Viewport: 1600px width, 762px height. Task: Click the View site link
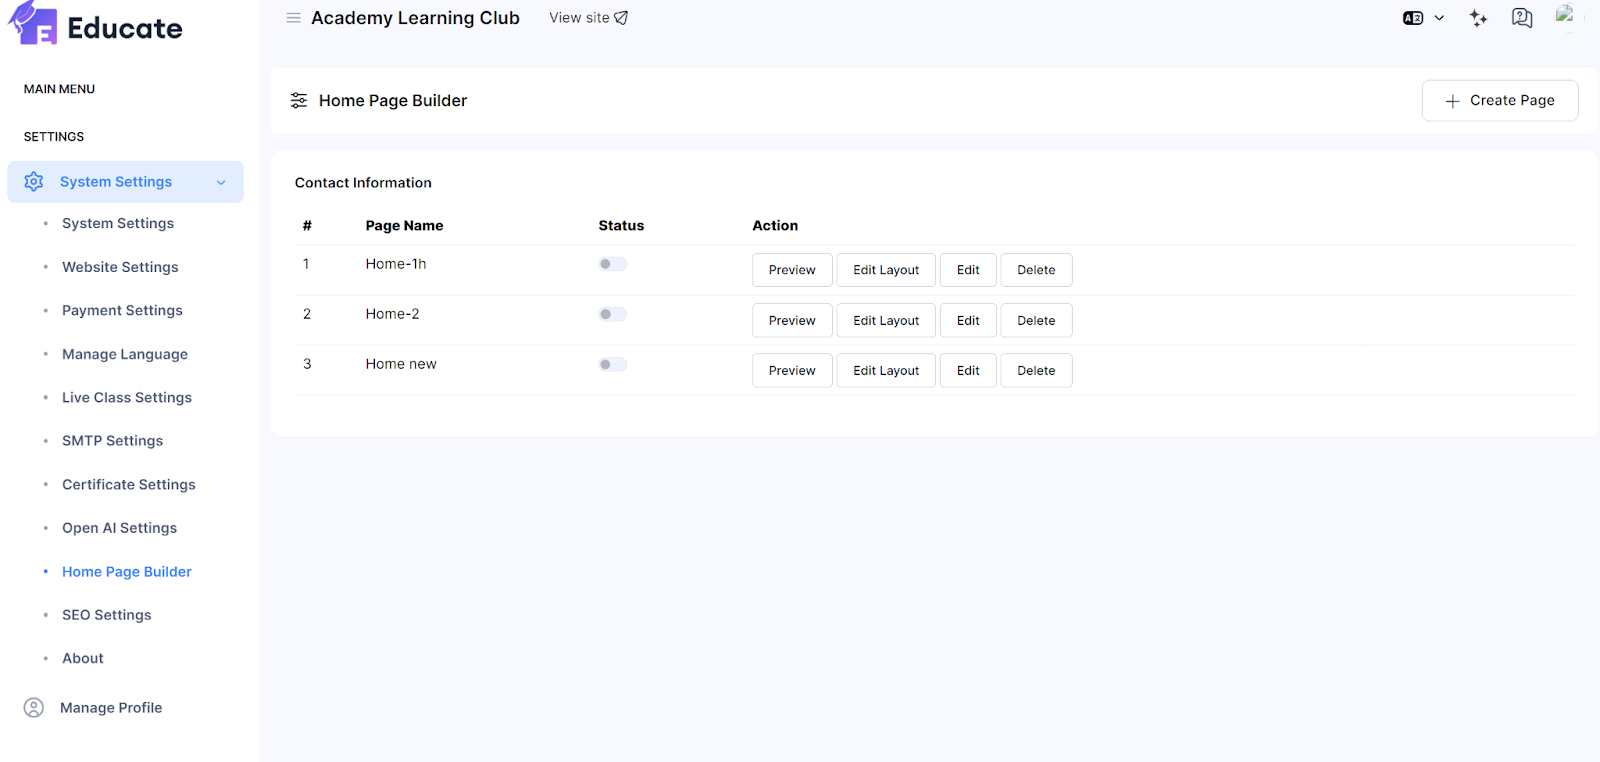click(588, 18)
